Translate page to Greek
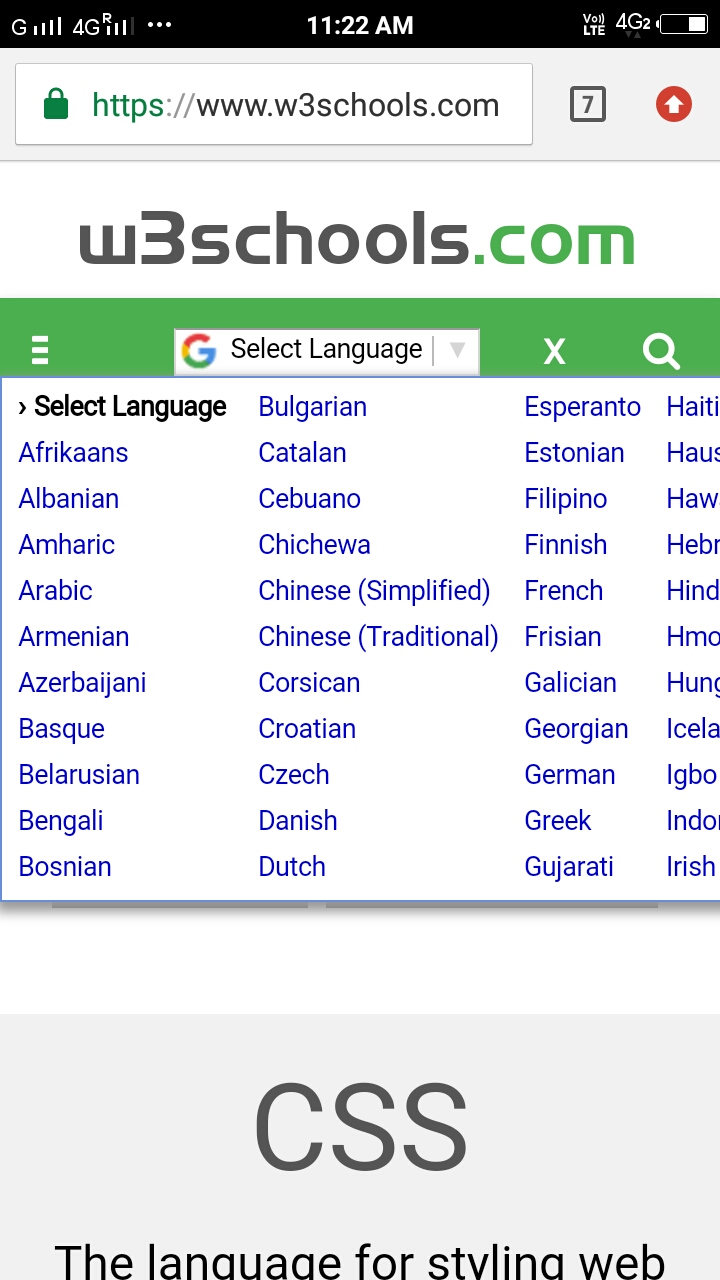 pyautogui.click(x=558, y=821)
